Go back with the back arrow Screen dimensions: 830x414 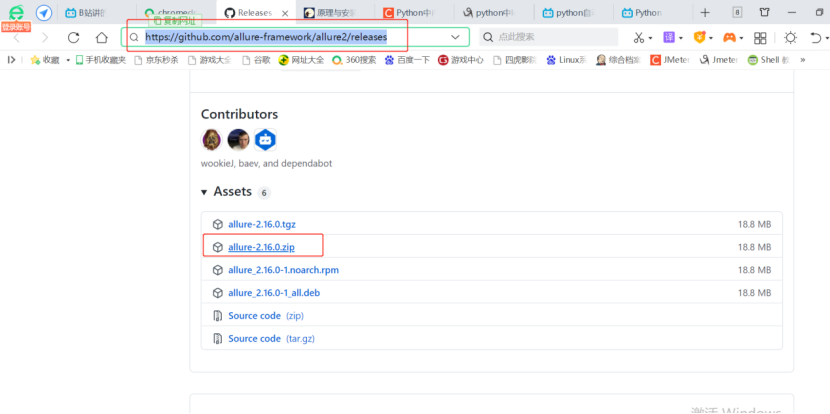[17, 38]
